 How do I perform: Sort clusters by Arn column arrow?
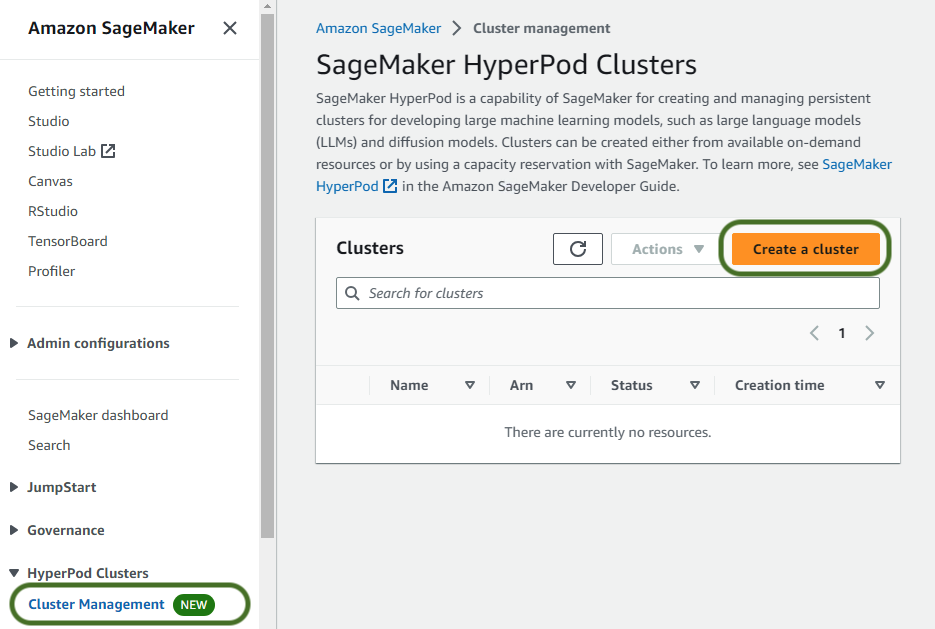pos(571,385)
